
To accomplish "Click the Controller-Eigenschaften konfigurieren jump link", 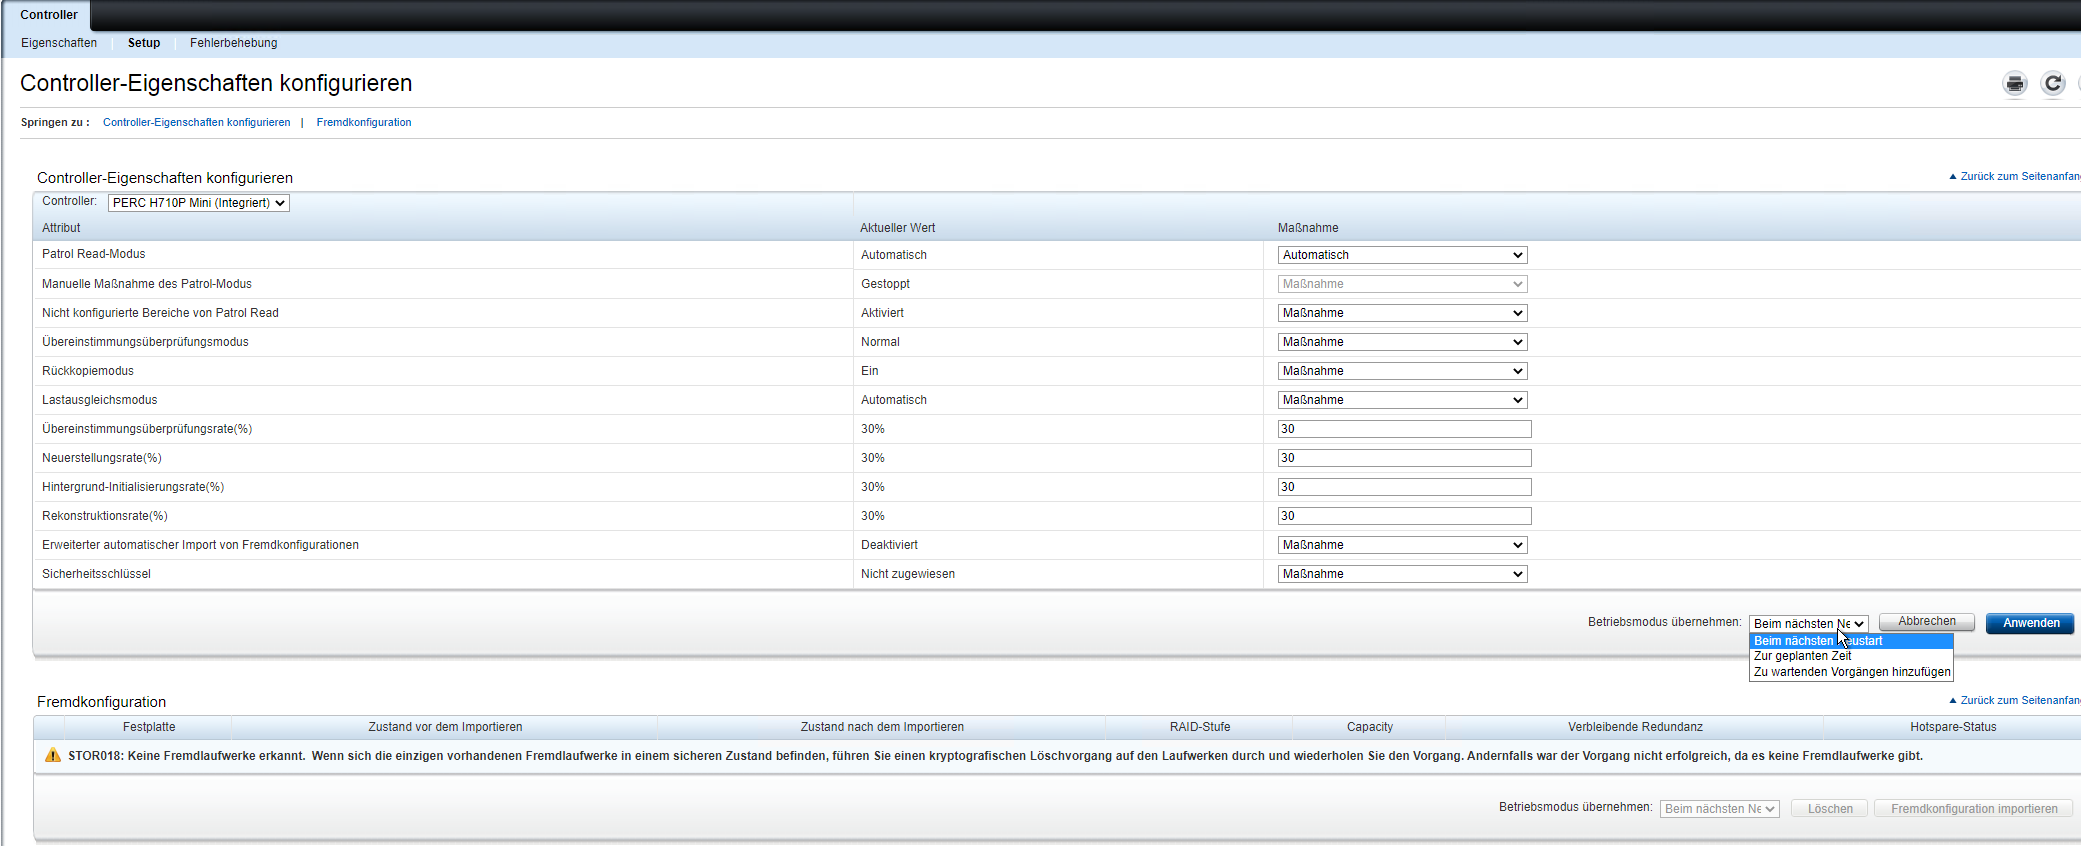I will point(196,123).
